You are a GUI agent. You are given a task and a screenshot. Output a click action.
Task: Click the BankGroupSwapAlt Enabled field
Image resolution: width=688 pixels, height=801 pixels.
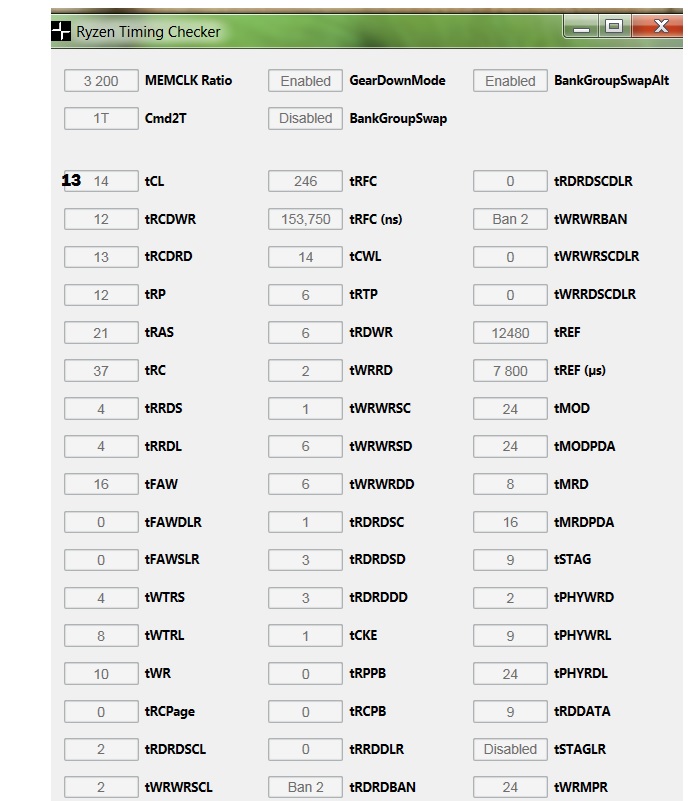510,81
